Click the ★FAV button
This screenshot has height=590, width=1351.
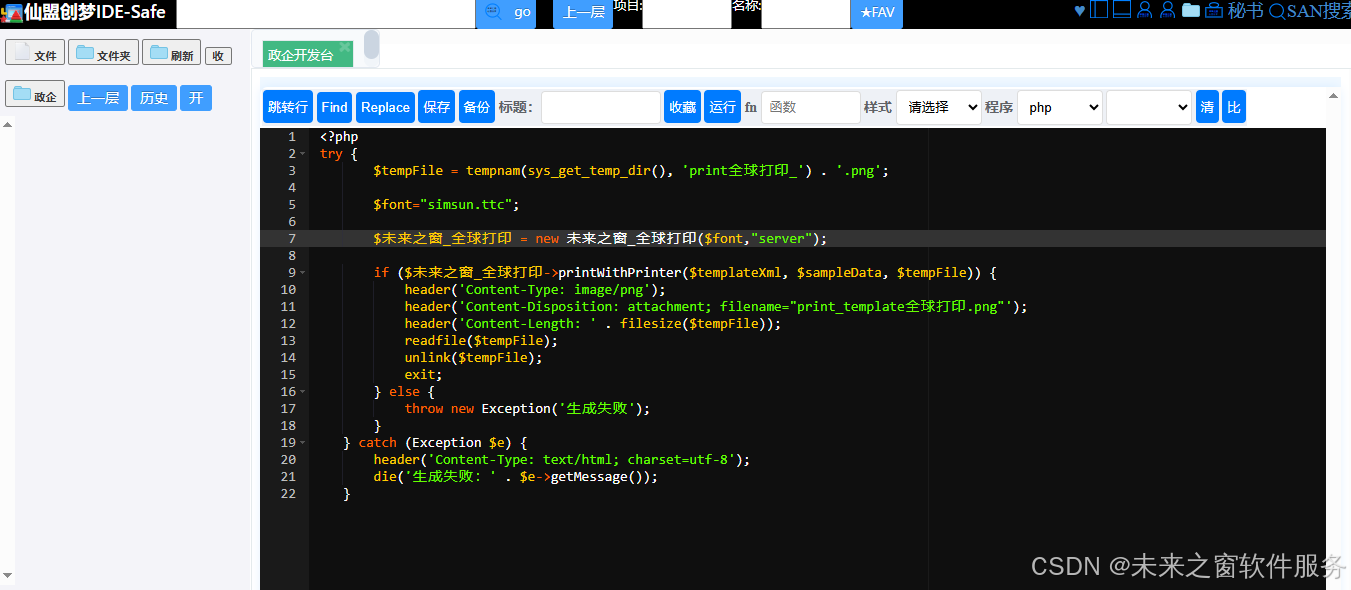[877, 13]
